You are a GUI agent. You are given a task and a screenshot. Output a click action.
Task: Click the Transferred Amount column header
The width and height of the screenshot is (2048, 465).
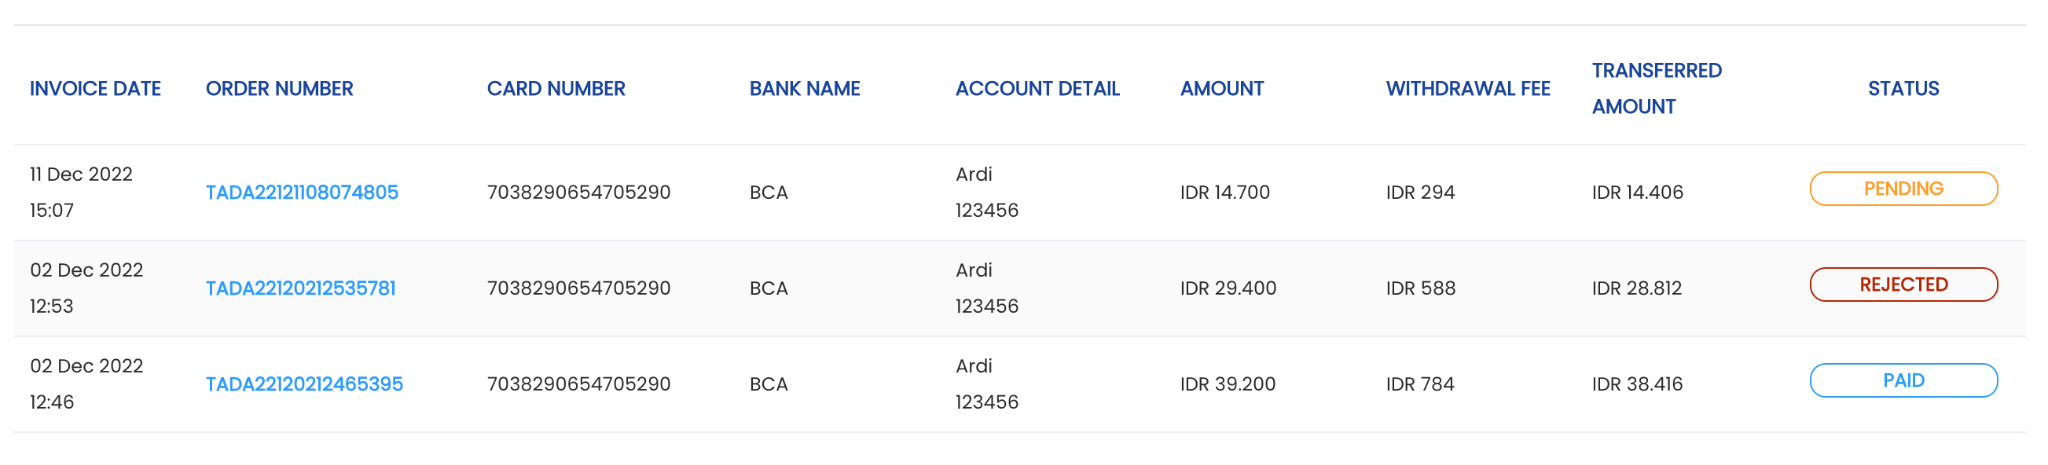pos(1657,89)
